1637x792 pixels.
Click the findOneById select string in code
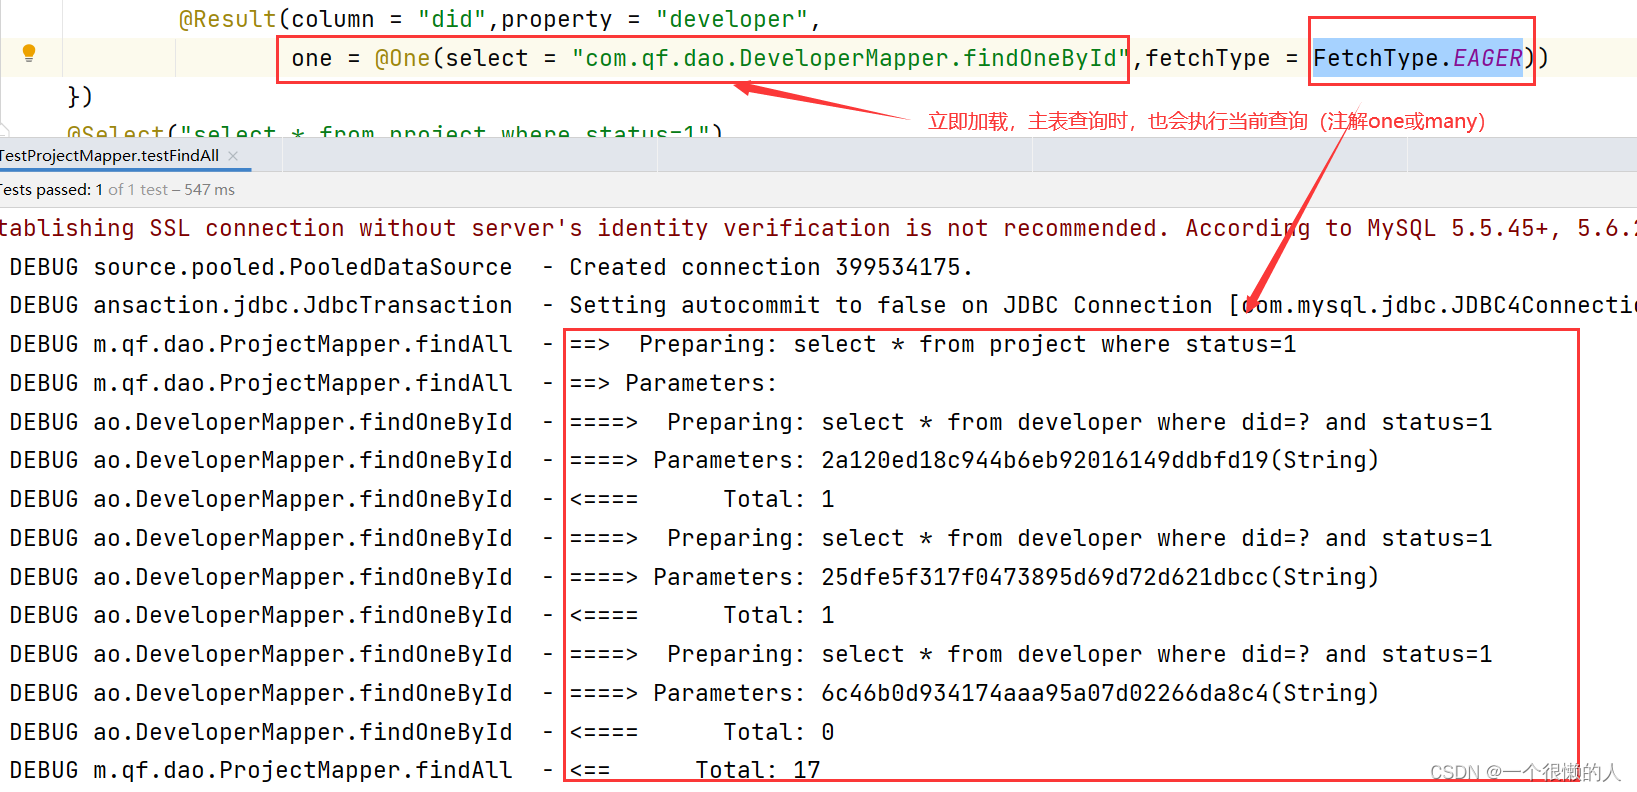pos(851,58)
